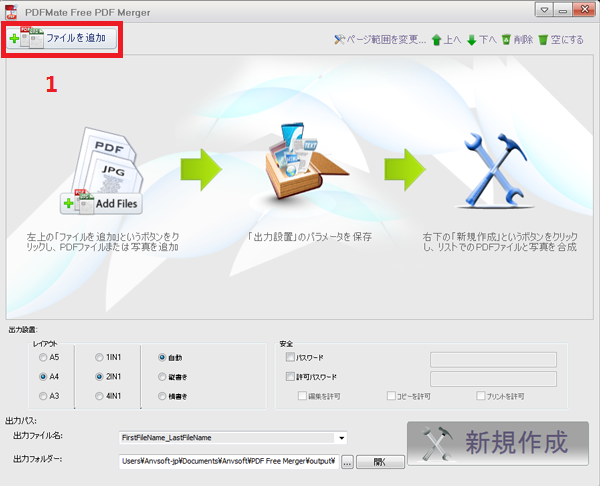600x486 pixels.
Task: Select the A4 layout radio button
Action: tap(43, 377)
